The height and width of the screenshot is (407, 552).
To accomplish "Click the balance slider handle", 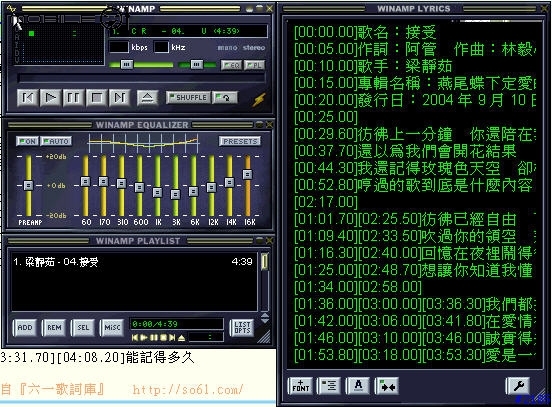I will coord(196,64).
